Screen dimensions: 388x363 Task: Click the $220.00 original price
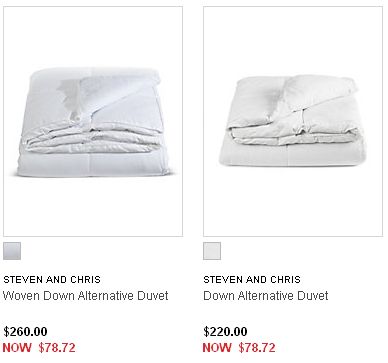225,332
